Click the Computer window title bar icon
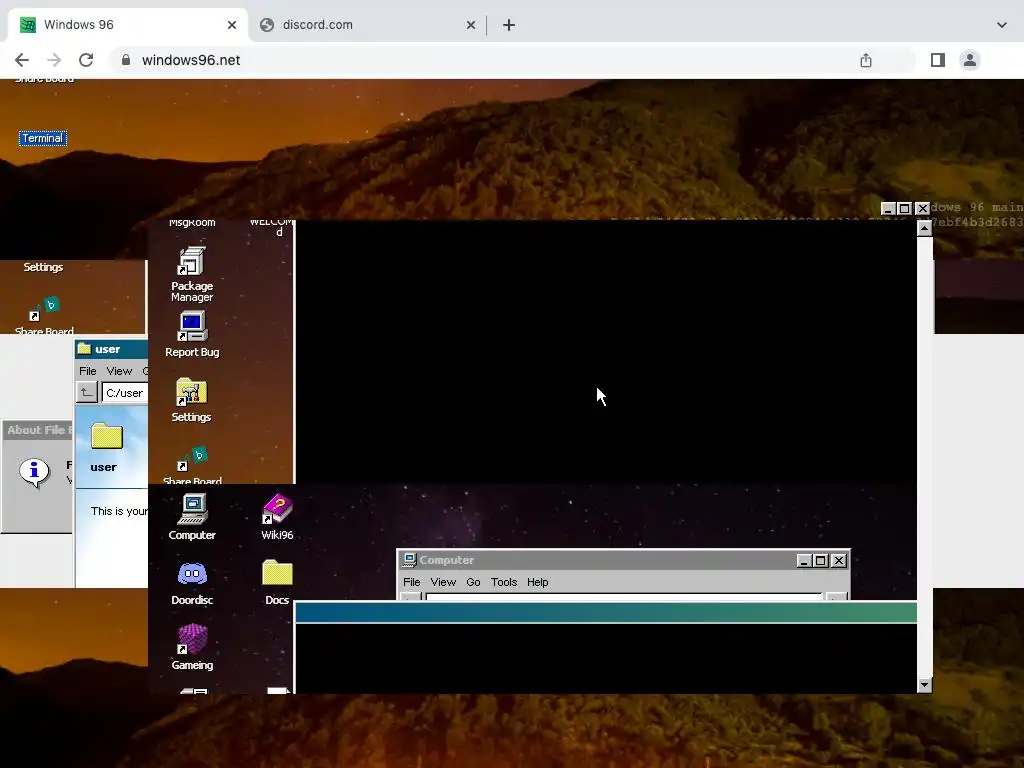 409,560
